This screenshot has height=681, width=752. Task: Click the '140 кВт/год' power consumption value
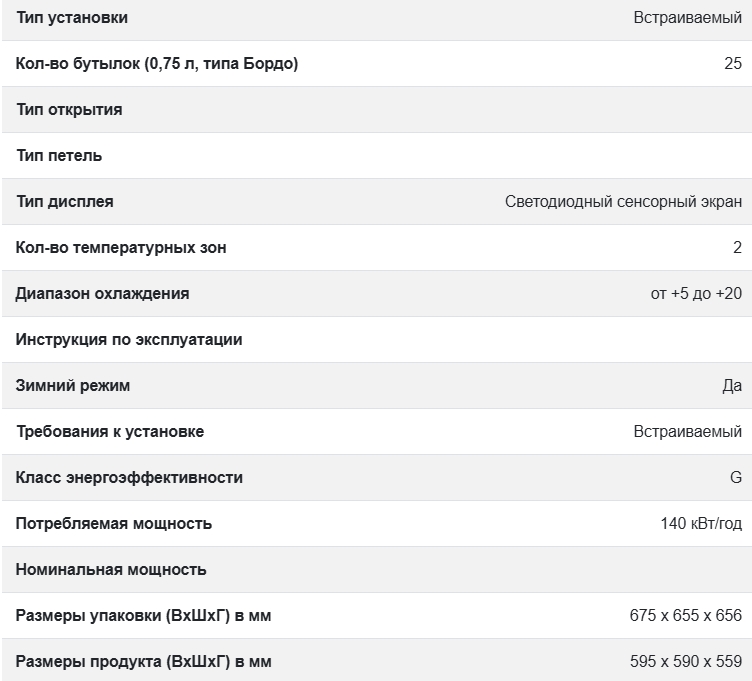pyautogui.click(x=701, y=524)
